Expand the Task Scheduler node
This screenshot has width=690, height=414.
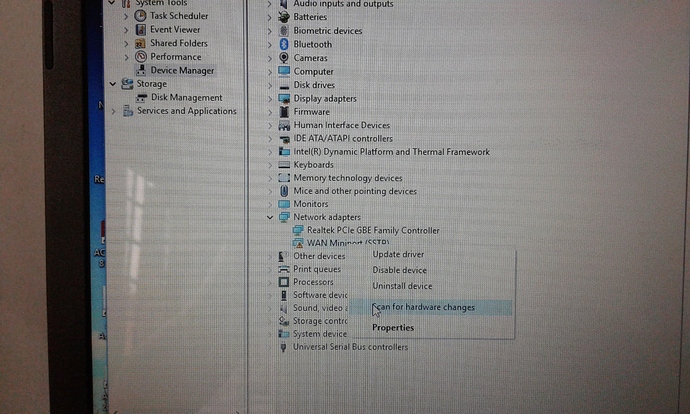point(126,16)
